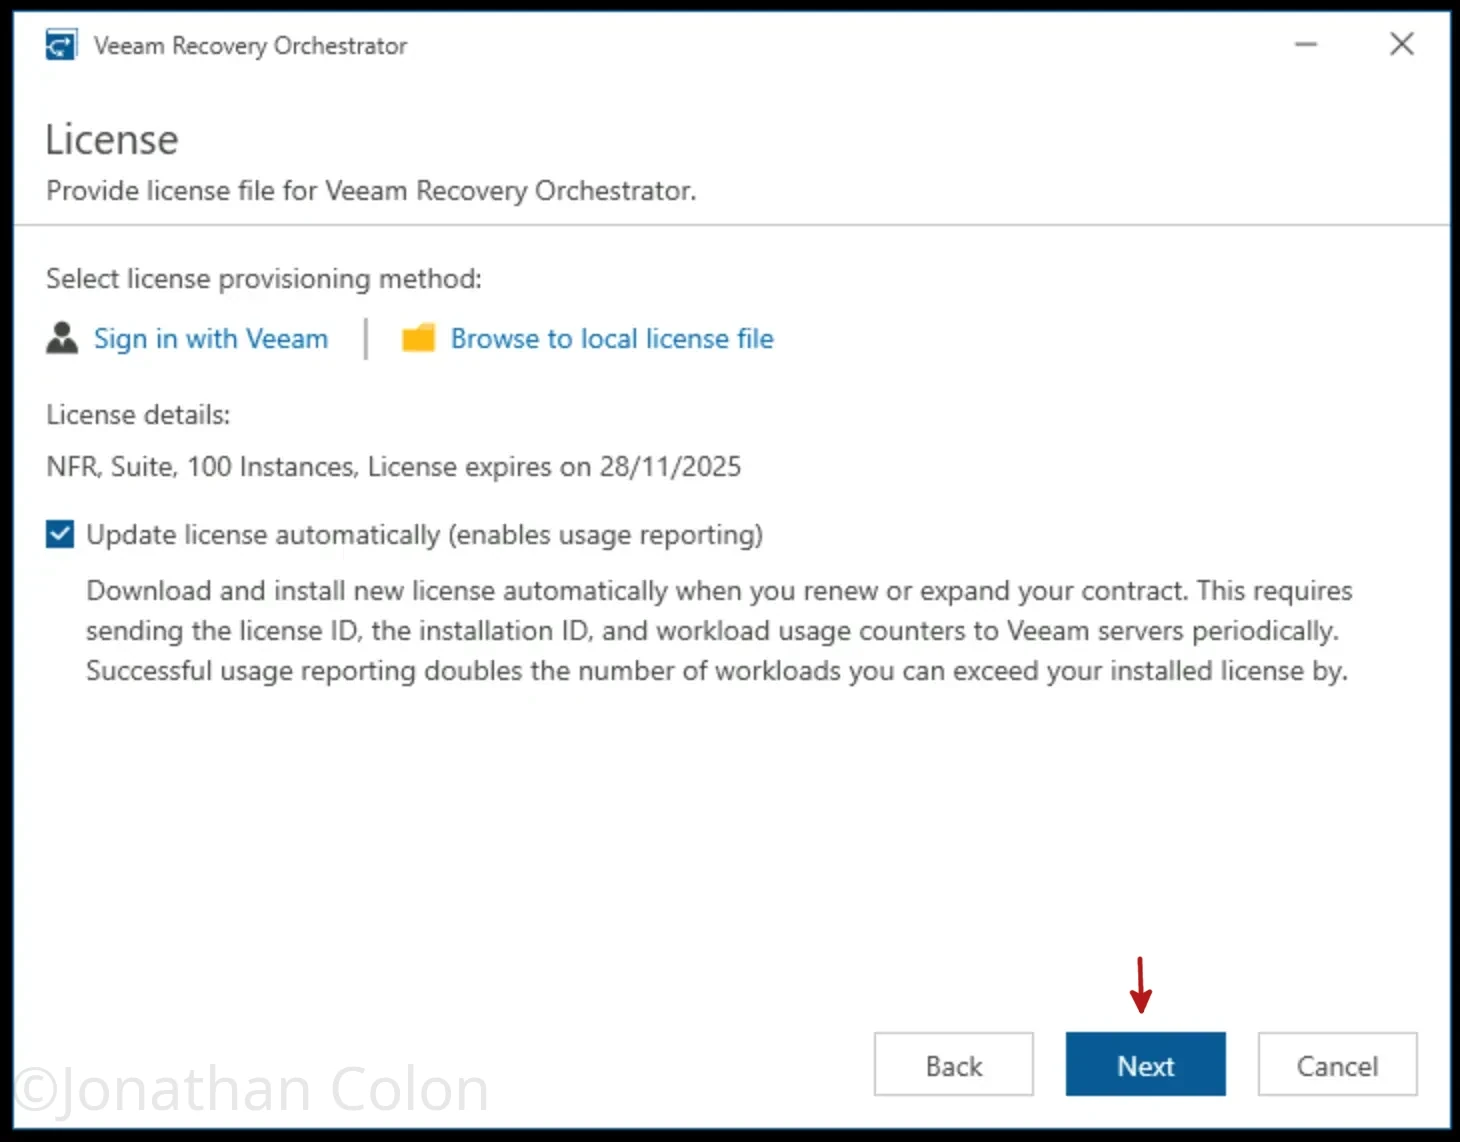Go to the previous step with Back

click(x=954, y=1065)
